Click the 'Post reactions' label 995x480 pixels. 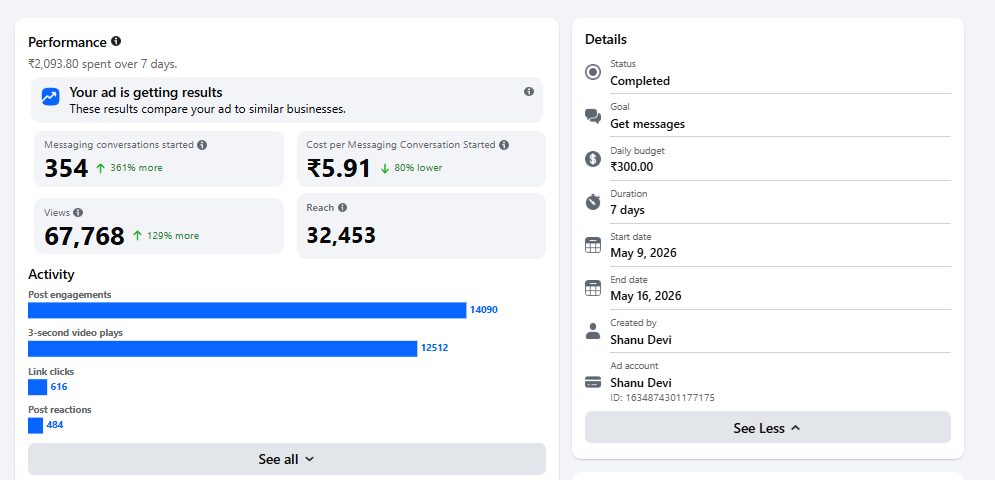click(60, 410)
